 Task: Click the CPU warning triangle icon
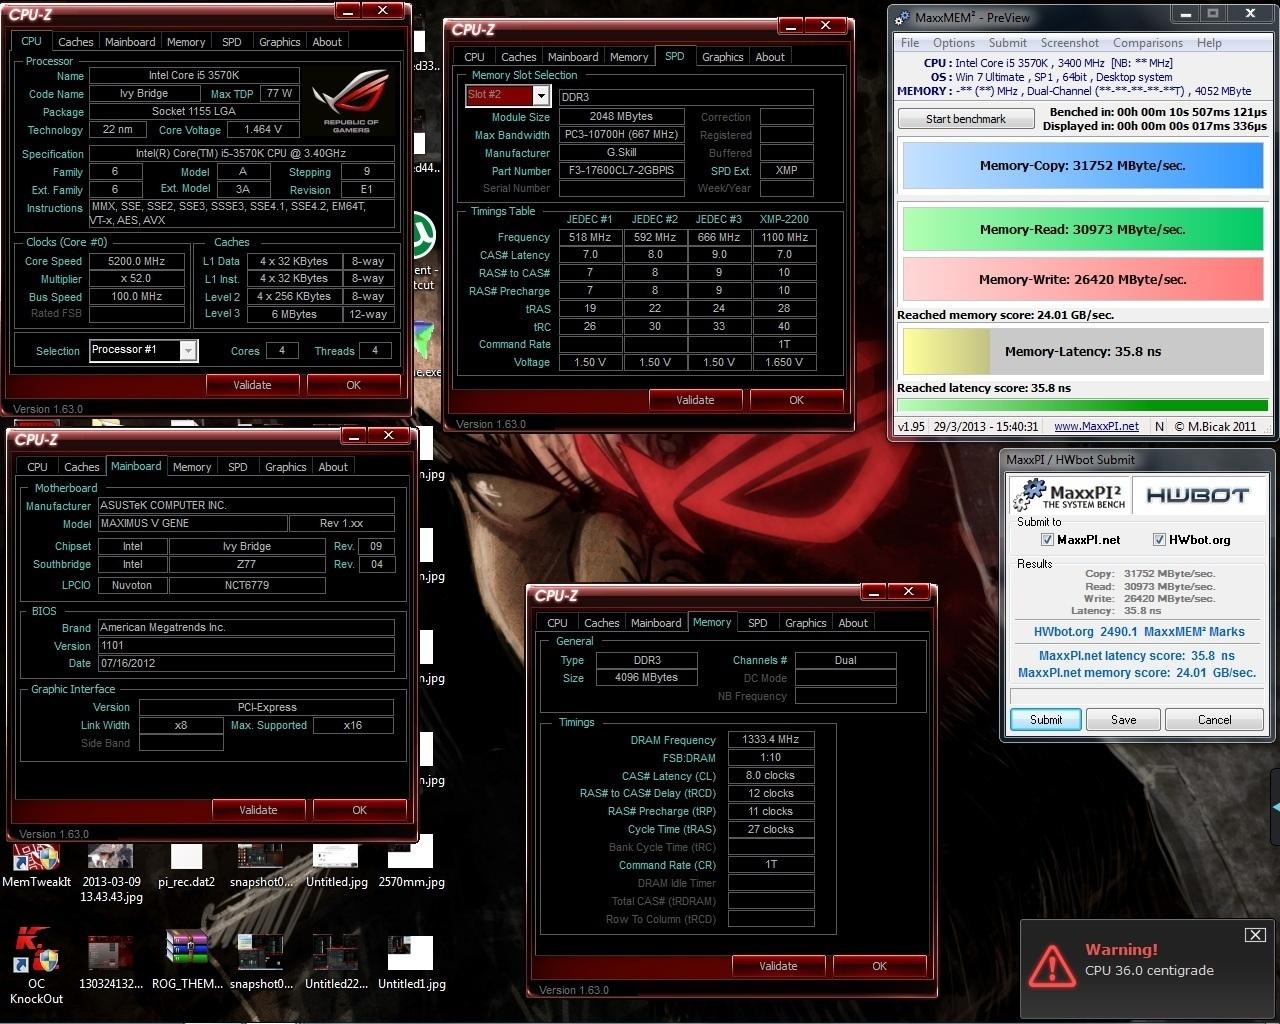click(x=1052, y=965)
